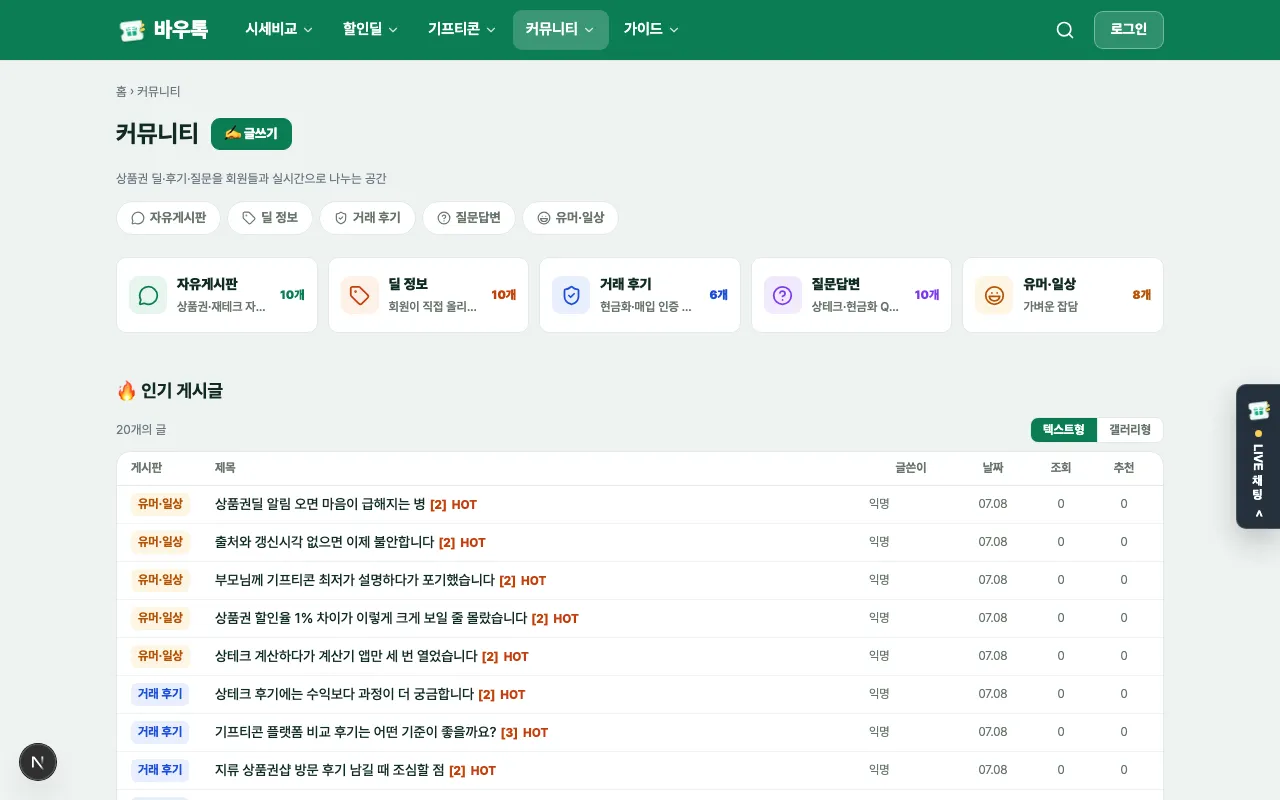
Task: Open post 상품권딜 알림 오면 마음이 급해지는 병
Action: click(320, 504)
